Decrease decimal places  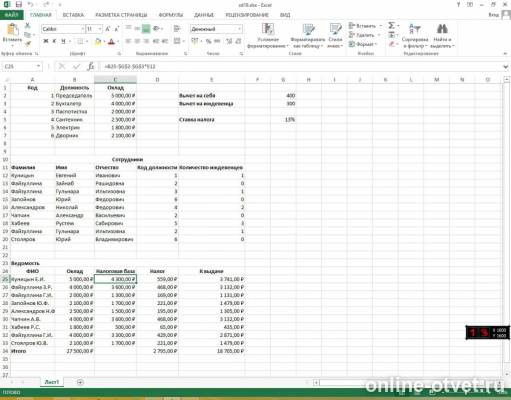pyautogui.click(x=238, y=41)
